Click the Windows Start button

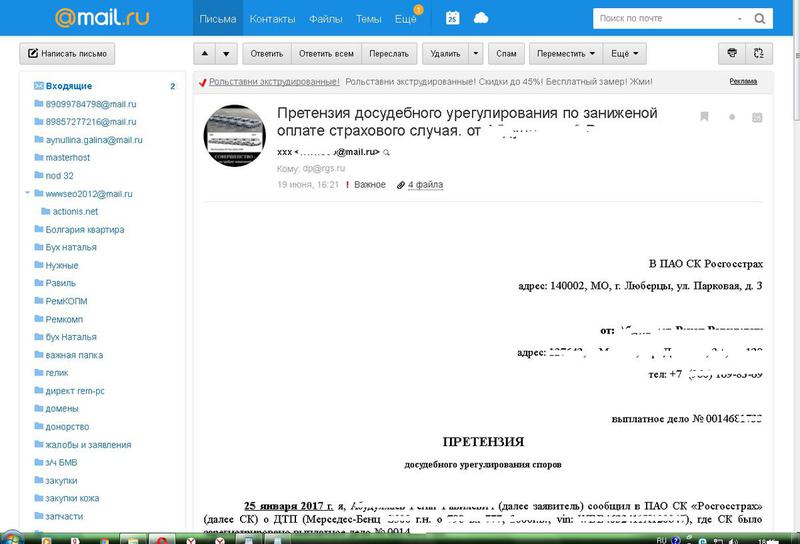point(11,539)
